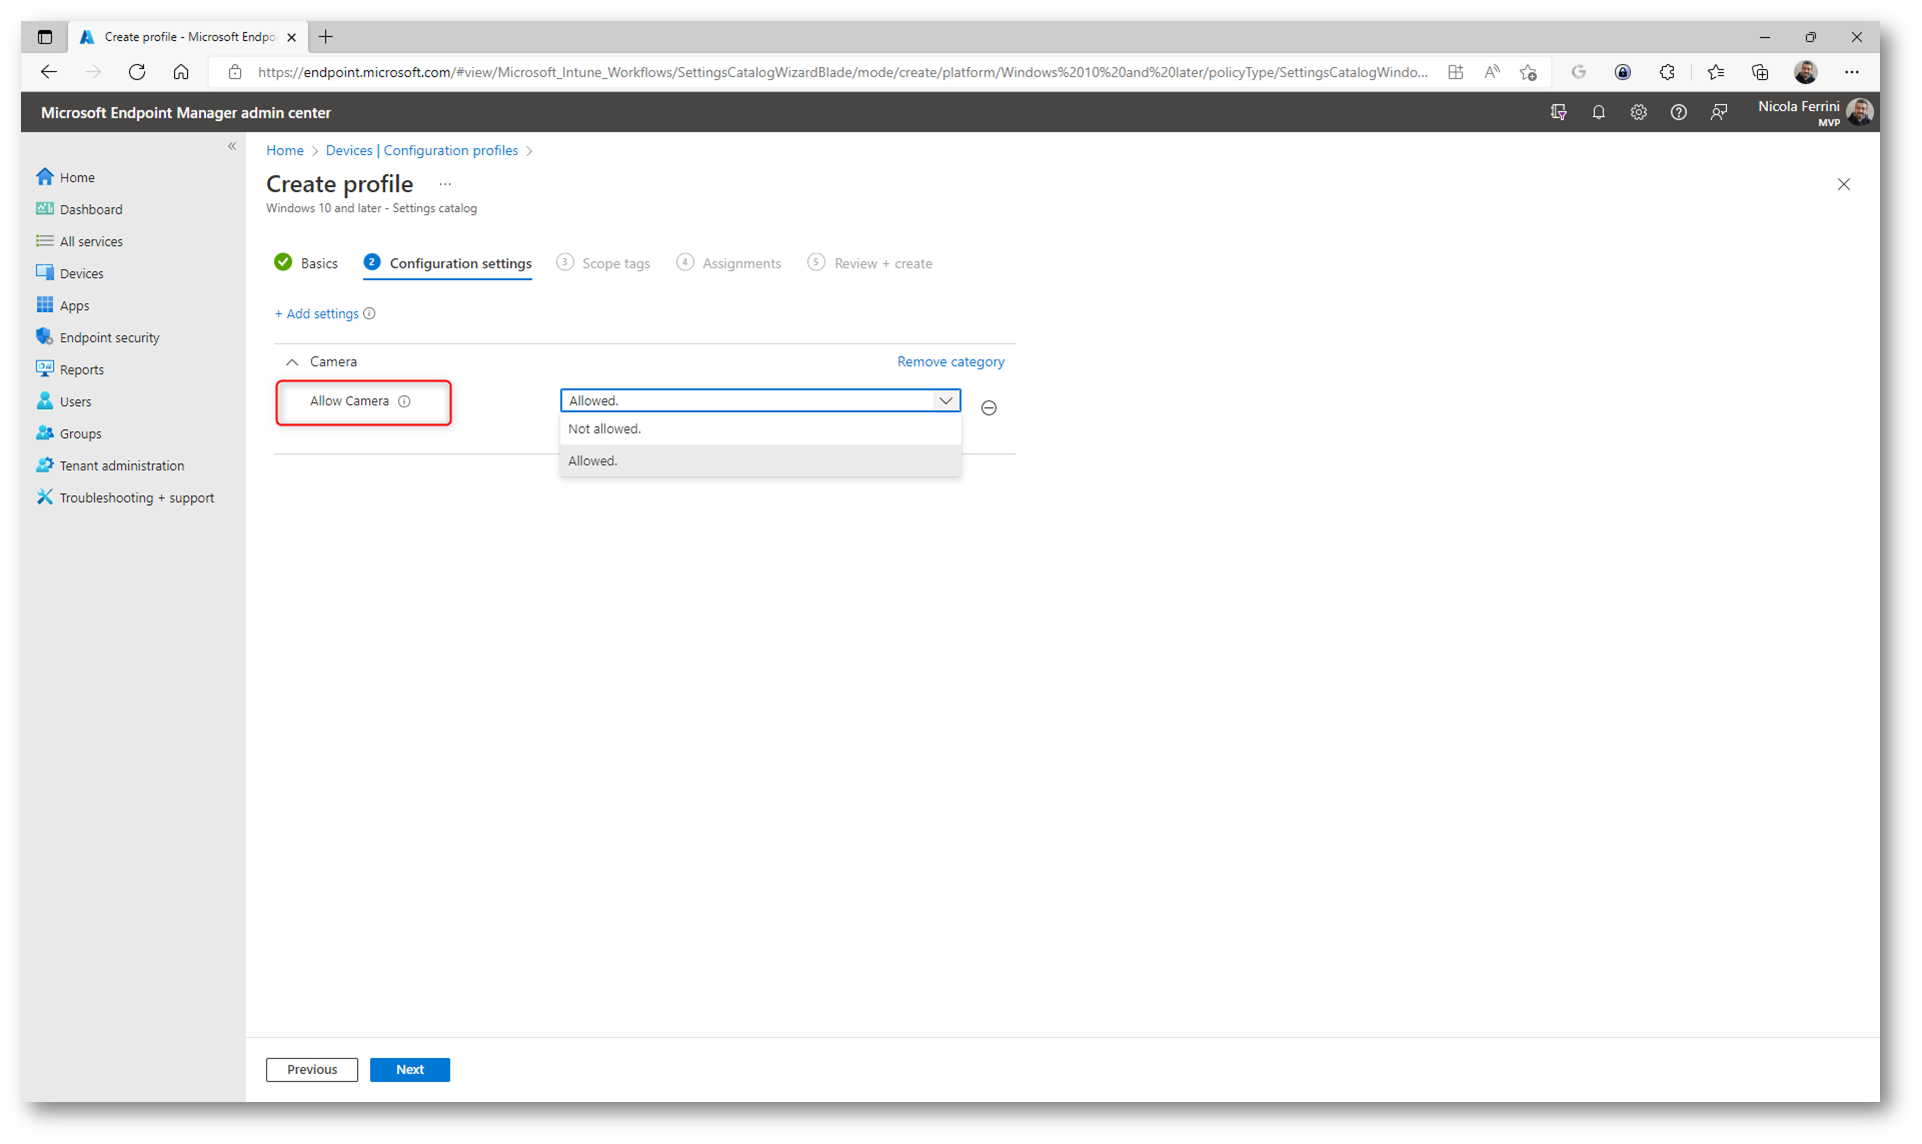The height and width of the screenshot is (1144, 1922).
Task: Open Endpoint security in the sidebar
Action: pos(98,337)
